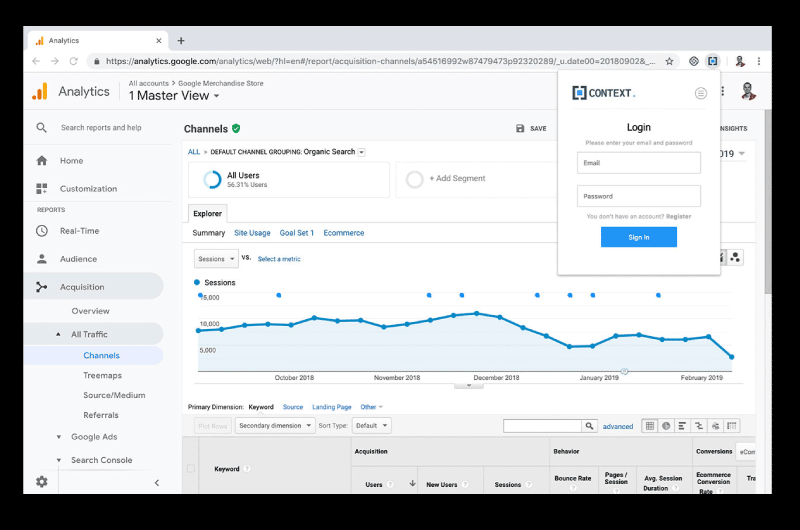Toggle the All Users segment circle
800x530 pixels.
(x=212, y=180)
